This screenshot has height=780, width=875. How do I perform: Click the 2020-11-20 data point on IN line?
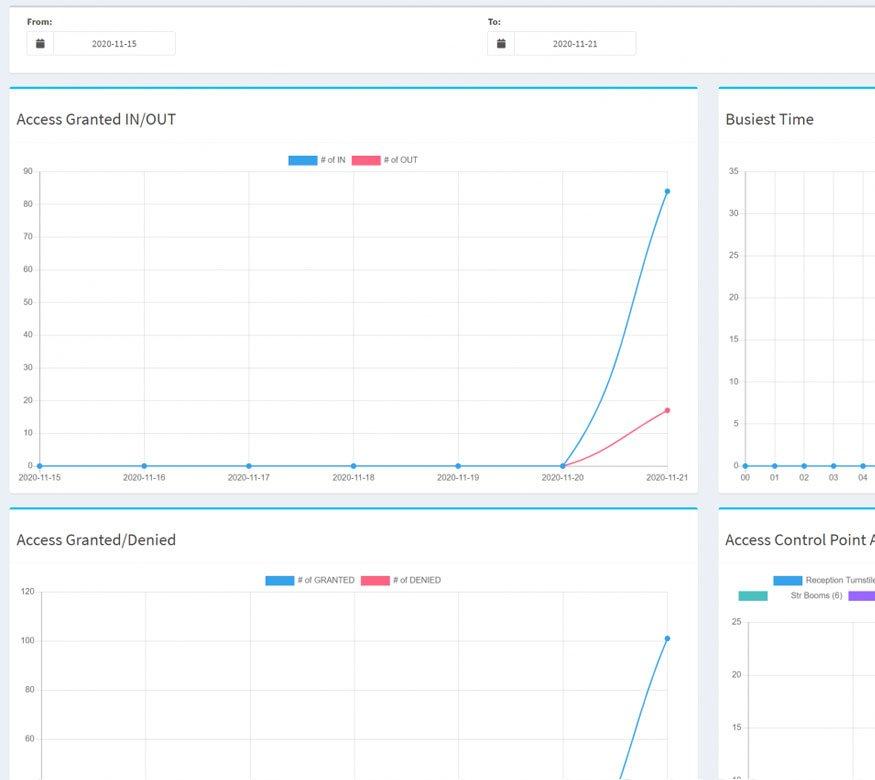(563, 464)
